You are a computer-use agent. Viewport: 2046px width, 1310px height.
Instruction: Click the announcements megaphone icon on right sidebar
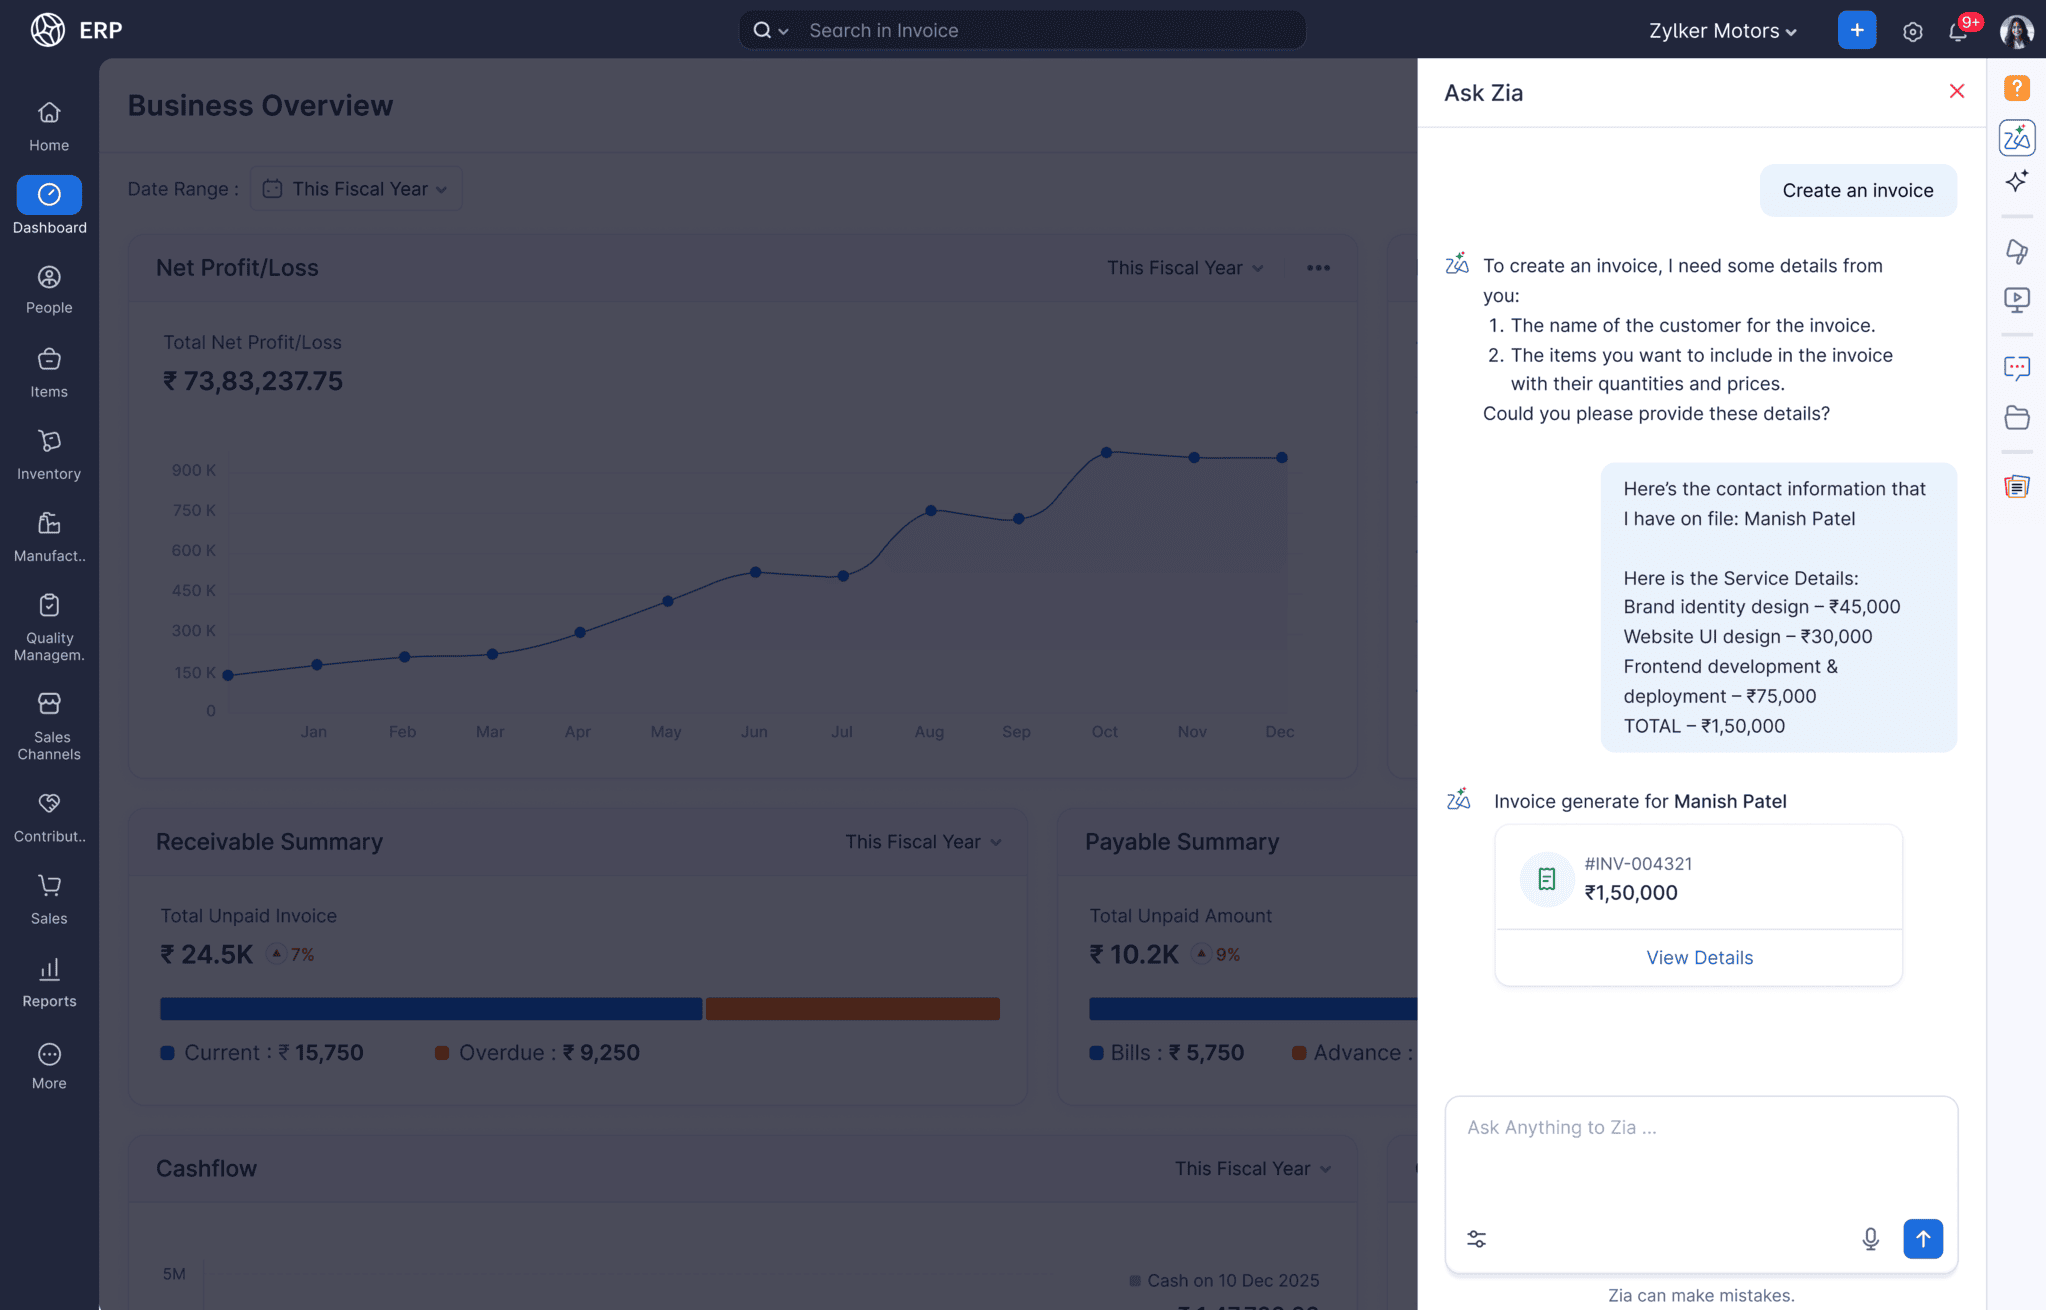pos(2017,251)
